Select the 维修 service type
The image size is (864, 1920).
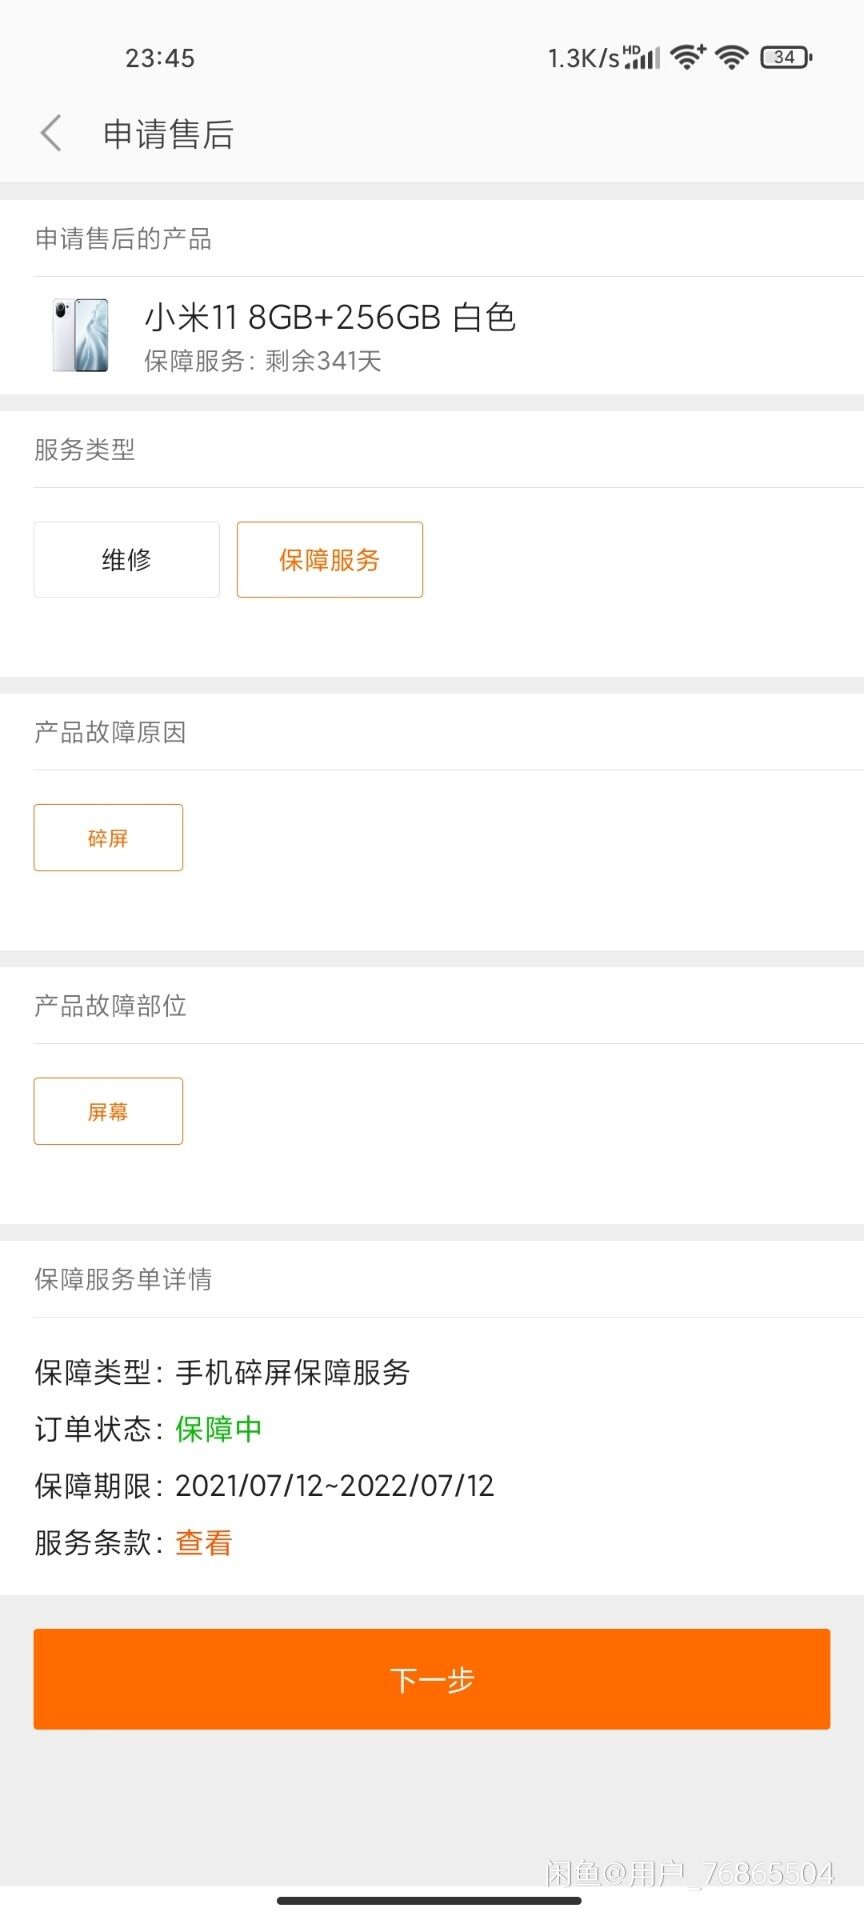pyautogui.click(x=127, y=560)
